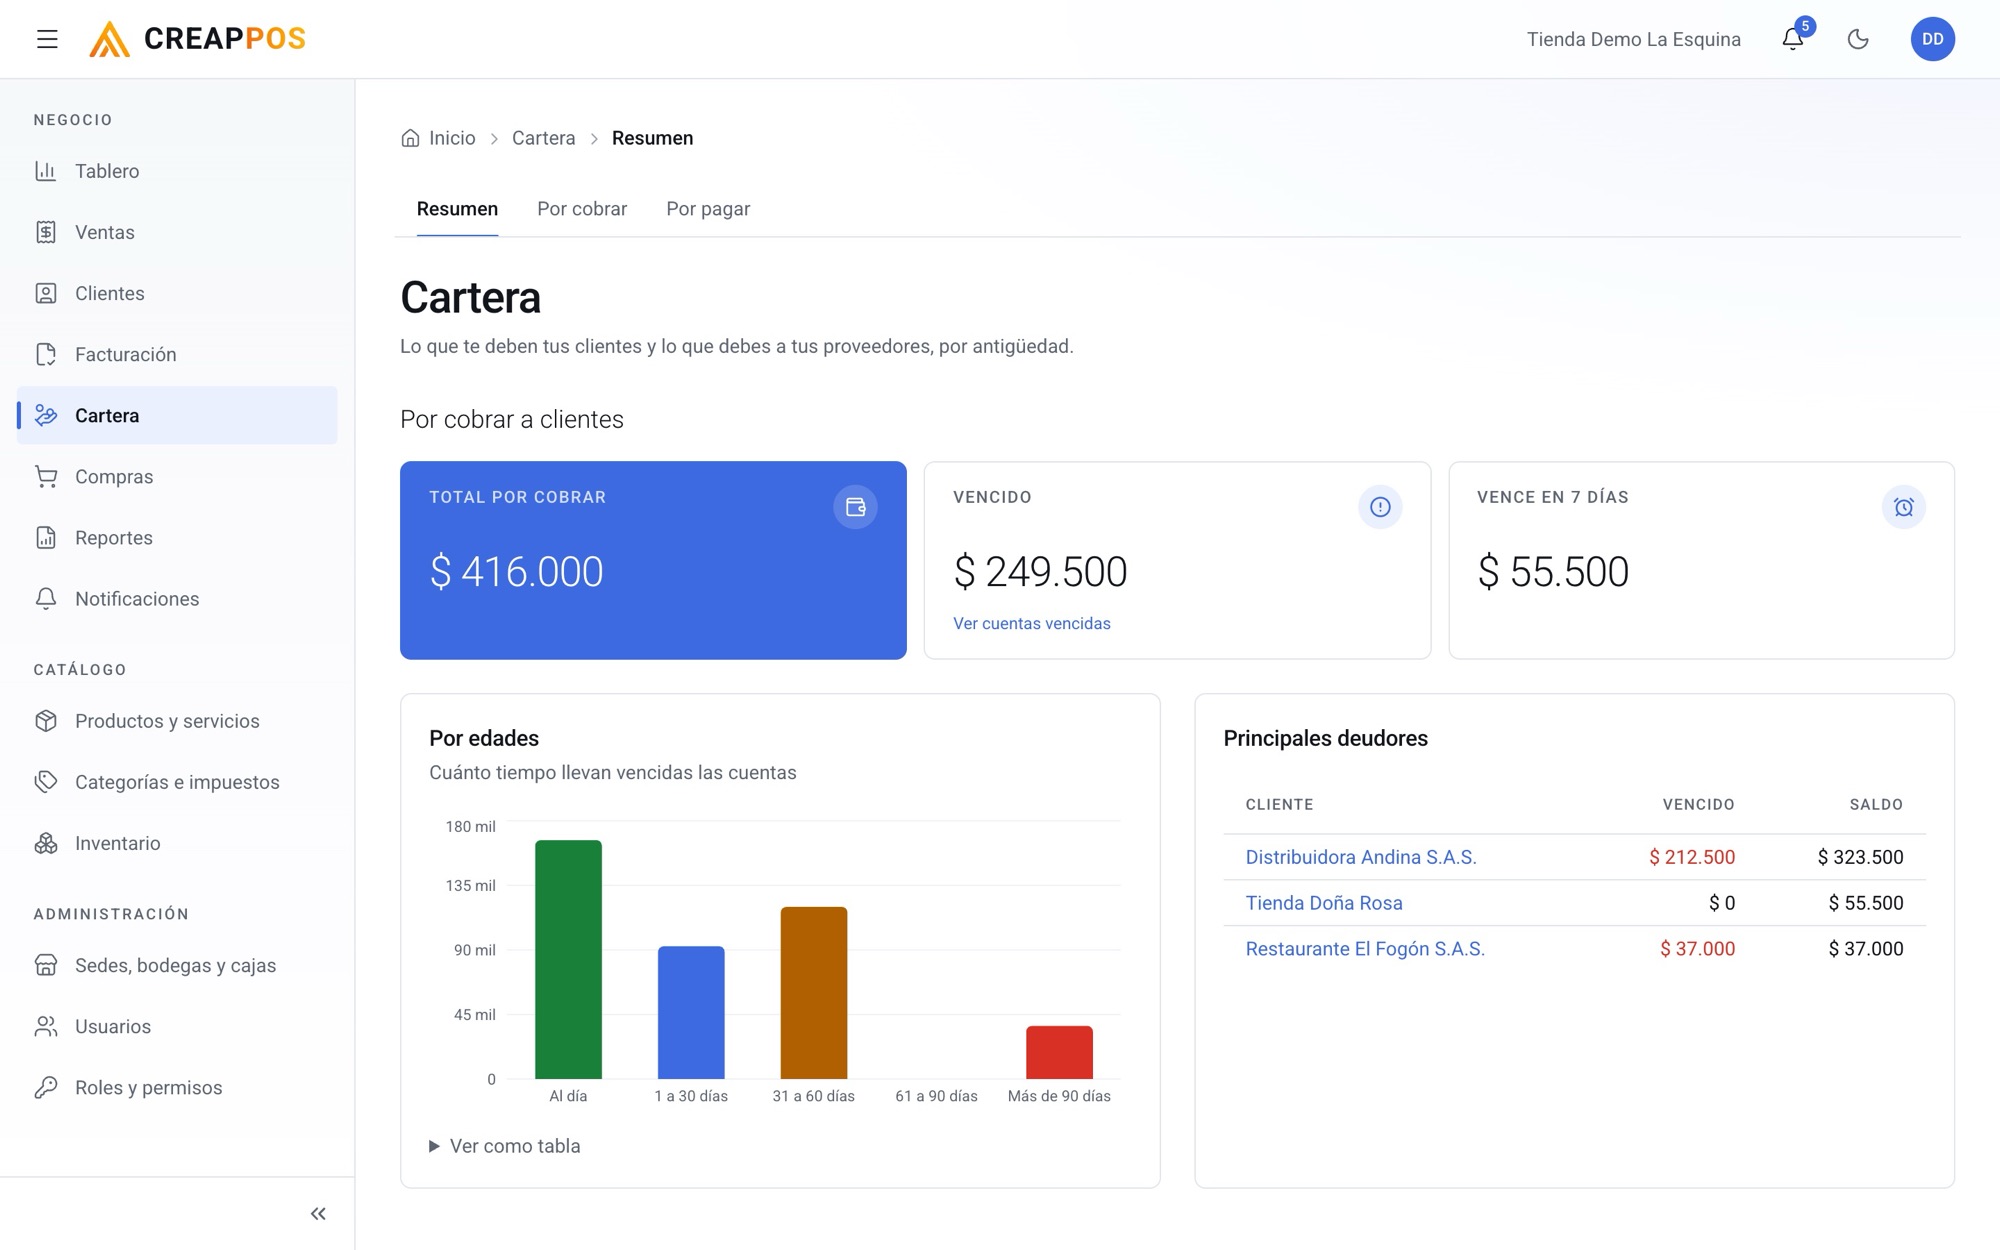This screenshot has width=2000, height=1250.
Task: Open the hamburger menu
Action: tap(47, 39)
